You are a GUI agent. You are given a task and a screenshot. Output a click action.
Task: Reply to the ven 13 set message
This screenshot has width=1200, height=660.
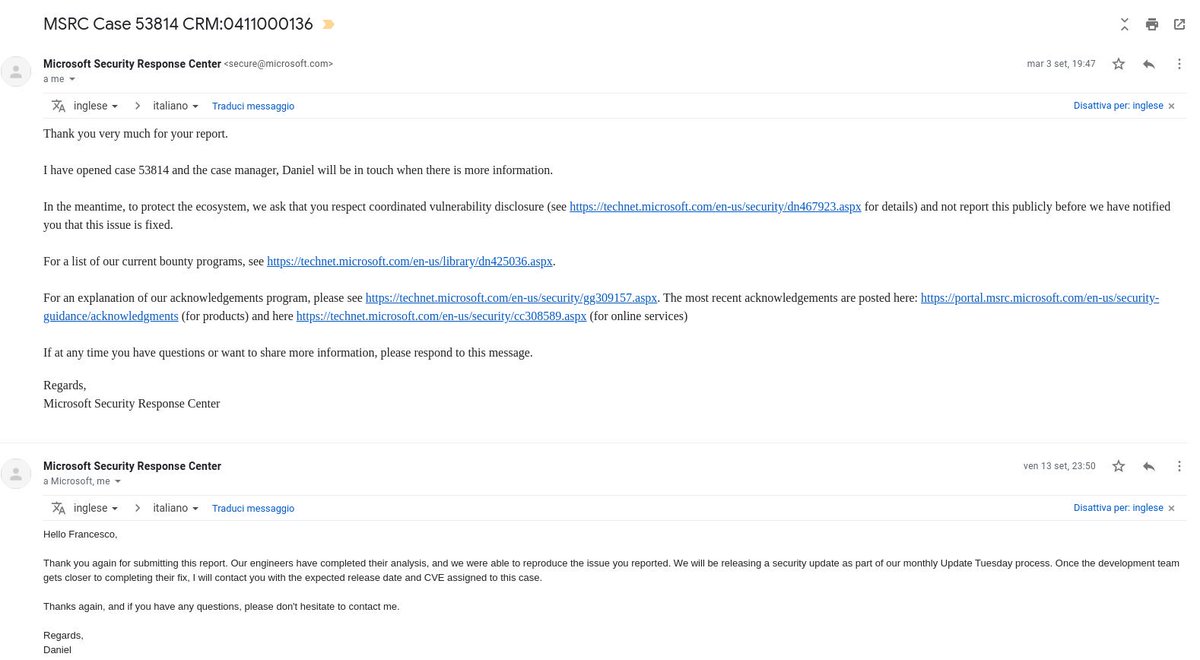[x=1149, y=466]
